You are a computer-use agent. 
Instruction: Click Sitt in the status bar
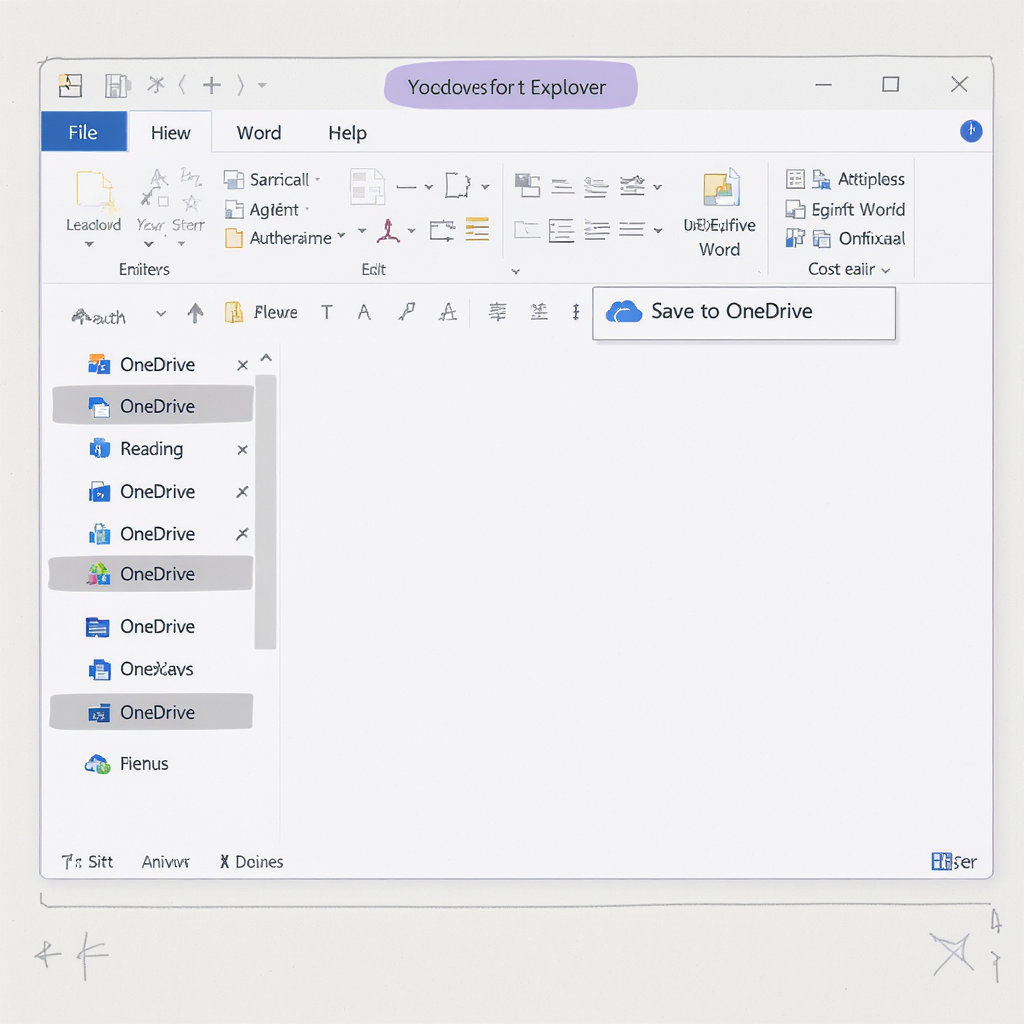point(101,862)
